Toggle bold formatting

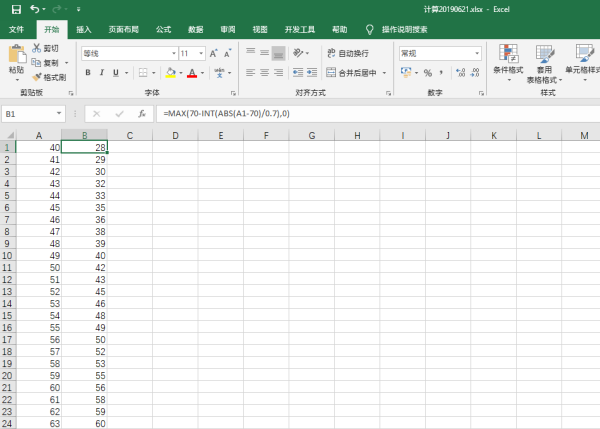[88, 72]
